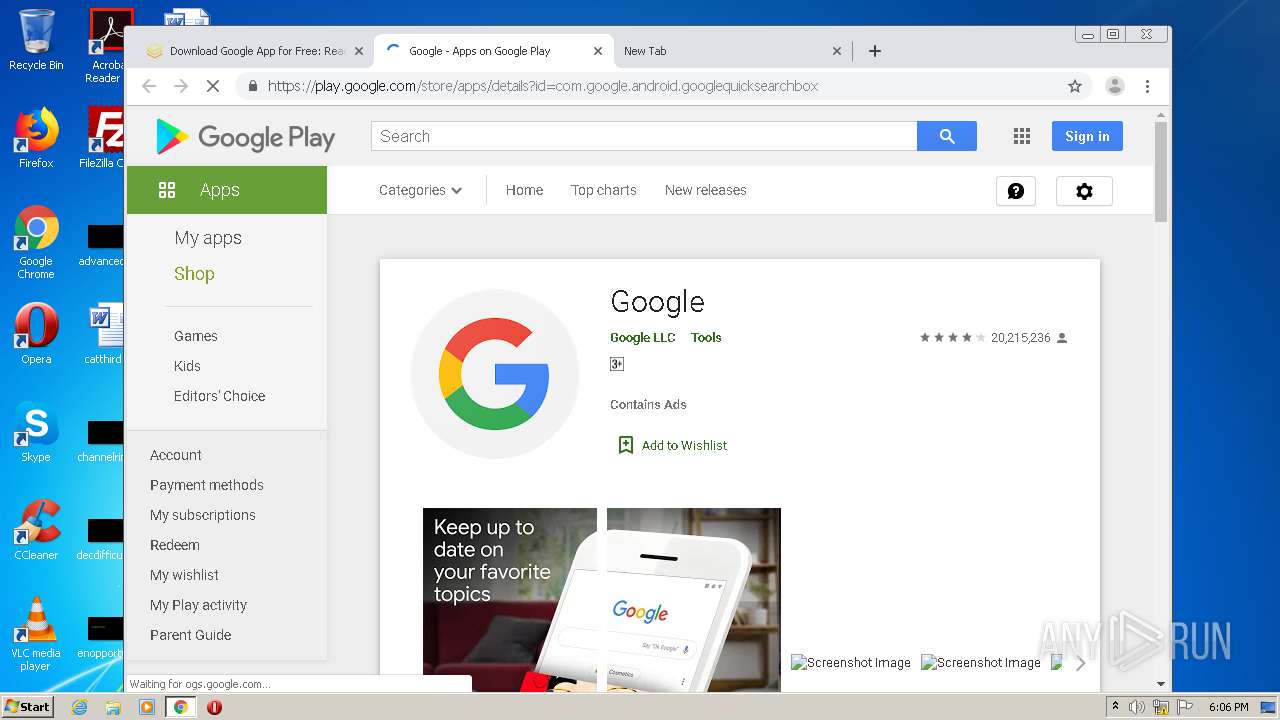
Task: Open the Home navigation item
Action: coord(524,190)
